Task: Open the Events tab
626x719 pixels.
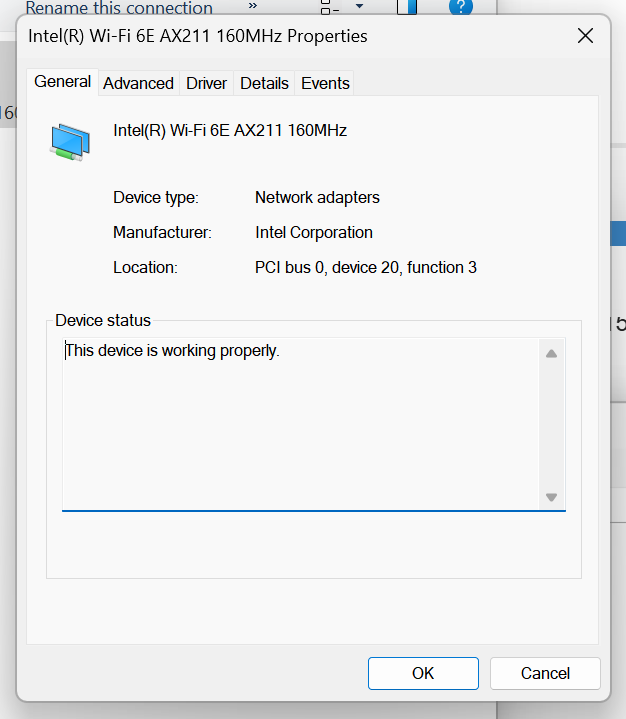Action: (325, 83)
